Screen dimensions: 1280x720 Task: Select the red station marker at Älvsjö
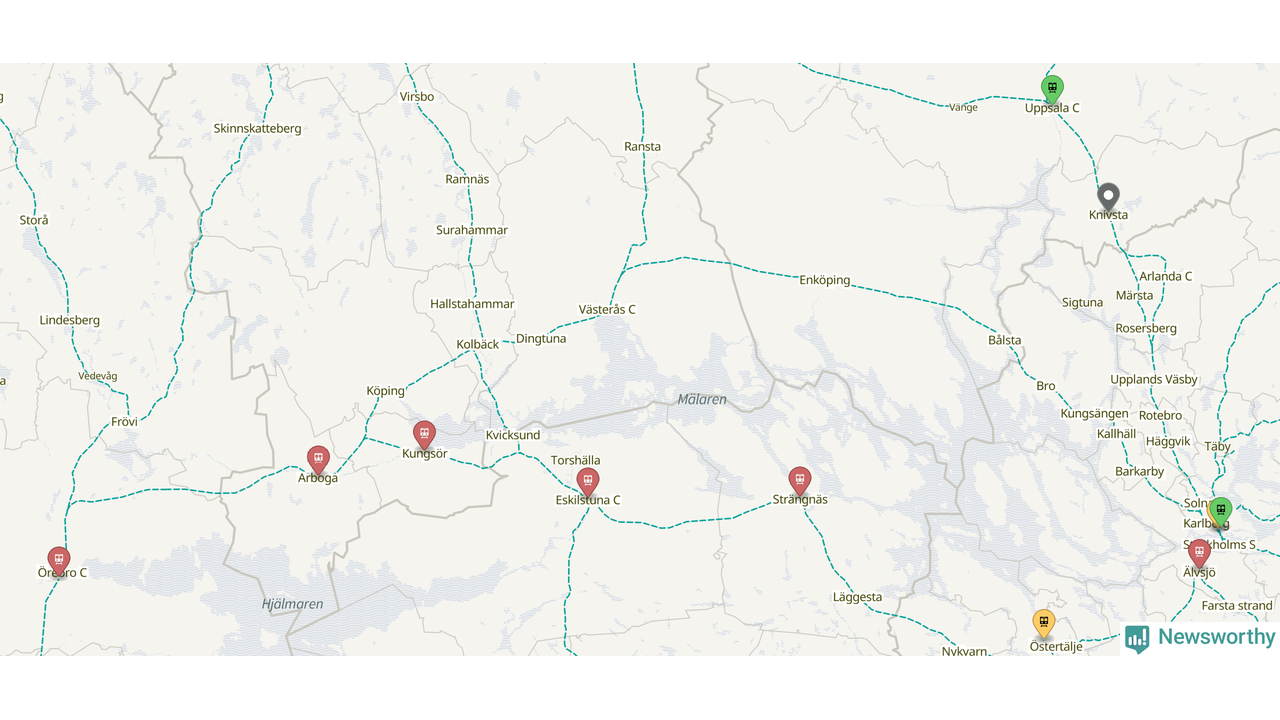tap(1199, 553)
